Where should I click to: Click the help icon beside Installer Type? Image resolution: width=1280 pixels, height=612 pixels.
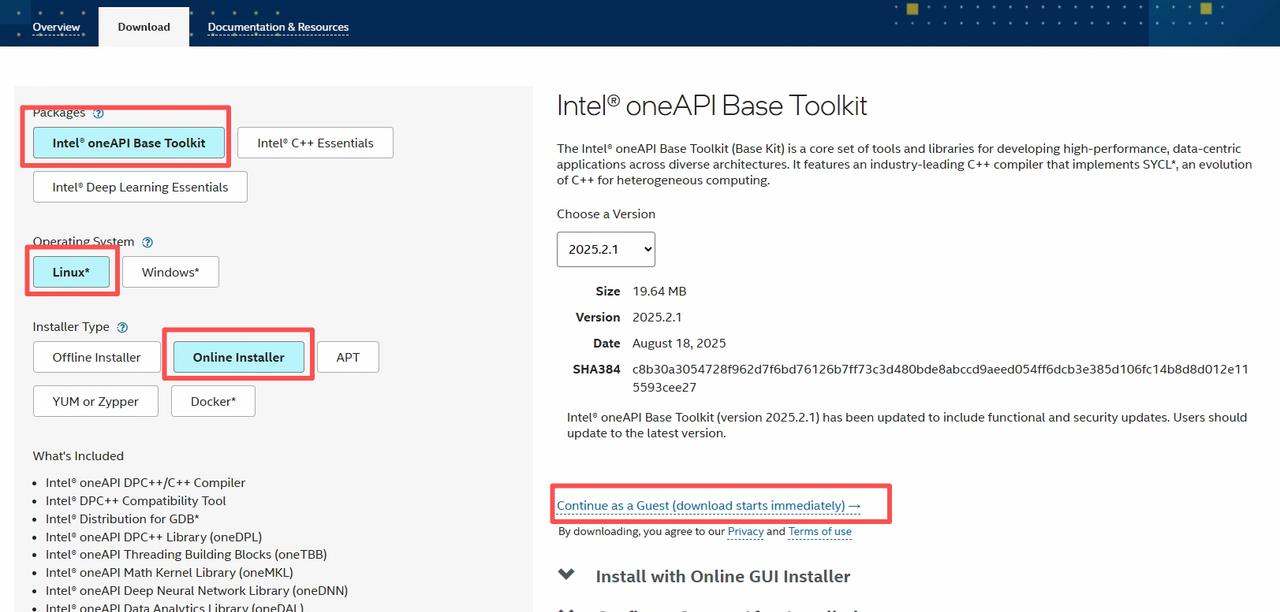123,327
